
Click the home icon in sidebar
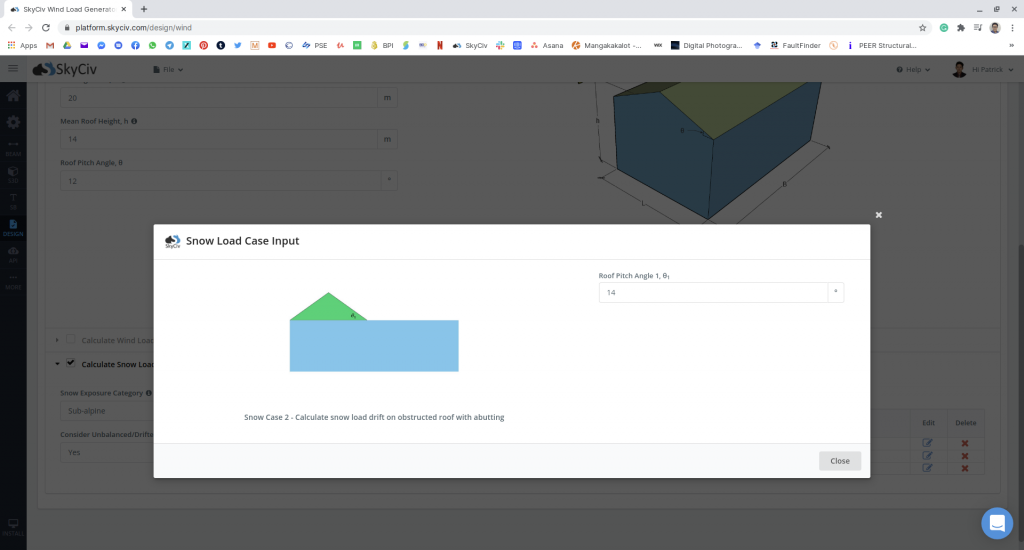tap(13, 97)
